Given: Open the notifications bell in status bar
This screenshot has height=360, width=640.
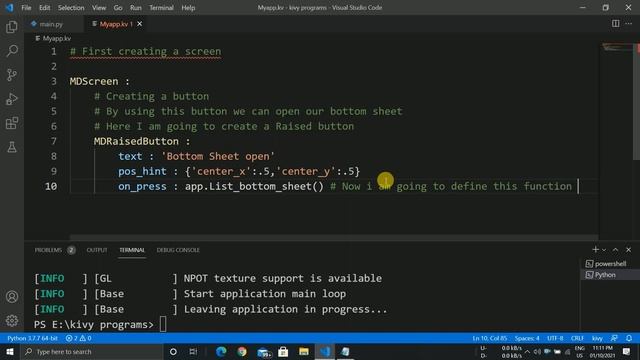Looking at the screenshot, I should click(629, 338).
